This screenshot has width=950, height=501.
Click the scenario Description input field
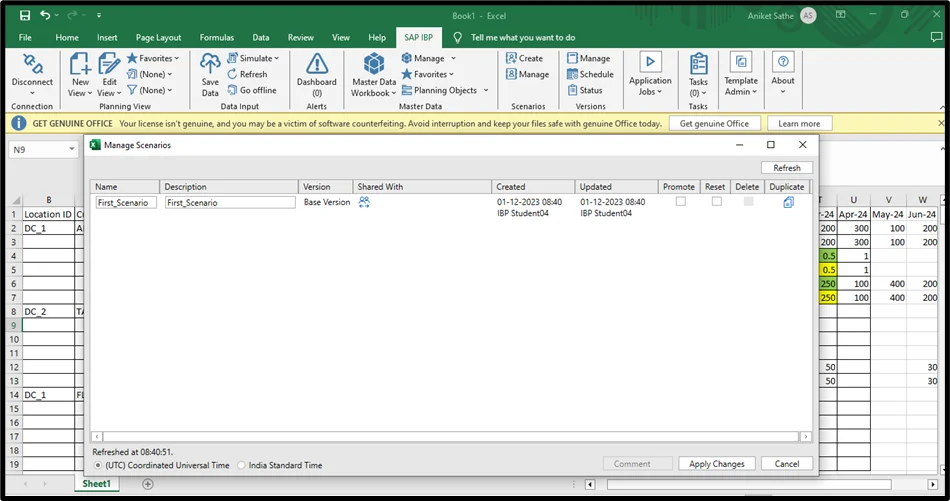coord(230,202)
